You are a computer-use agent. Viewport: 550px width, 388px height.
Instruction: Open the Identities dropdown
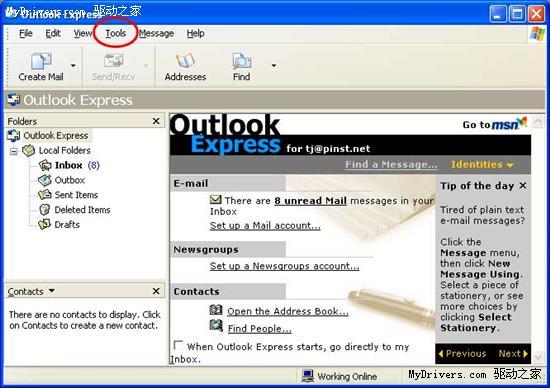pos(482,165)
